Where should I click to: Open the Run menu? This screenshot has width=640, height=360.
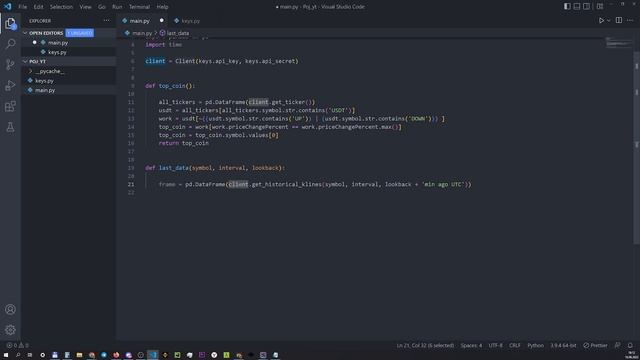pos(117,7)
